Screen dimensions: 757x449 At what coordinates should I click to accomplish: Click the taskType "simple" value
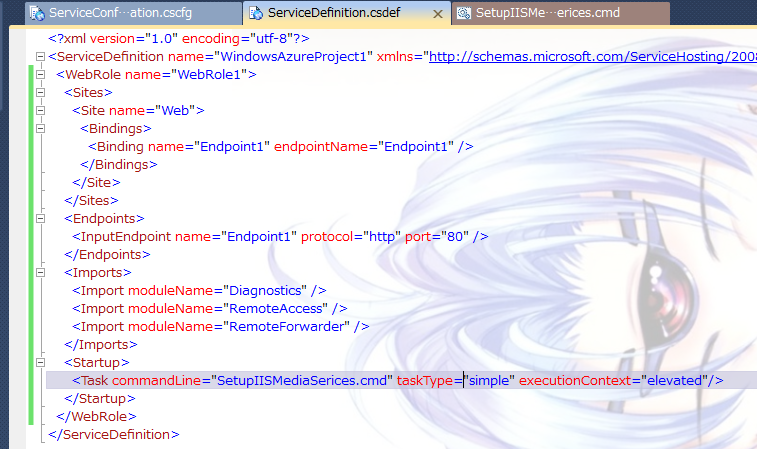[489, 380]
